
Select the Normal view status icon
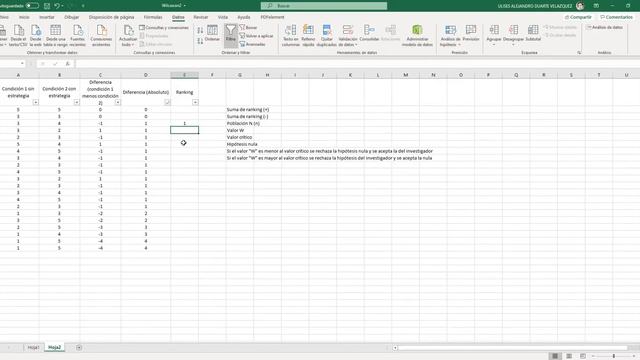tap(555, 356)
